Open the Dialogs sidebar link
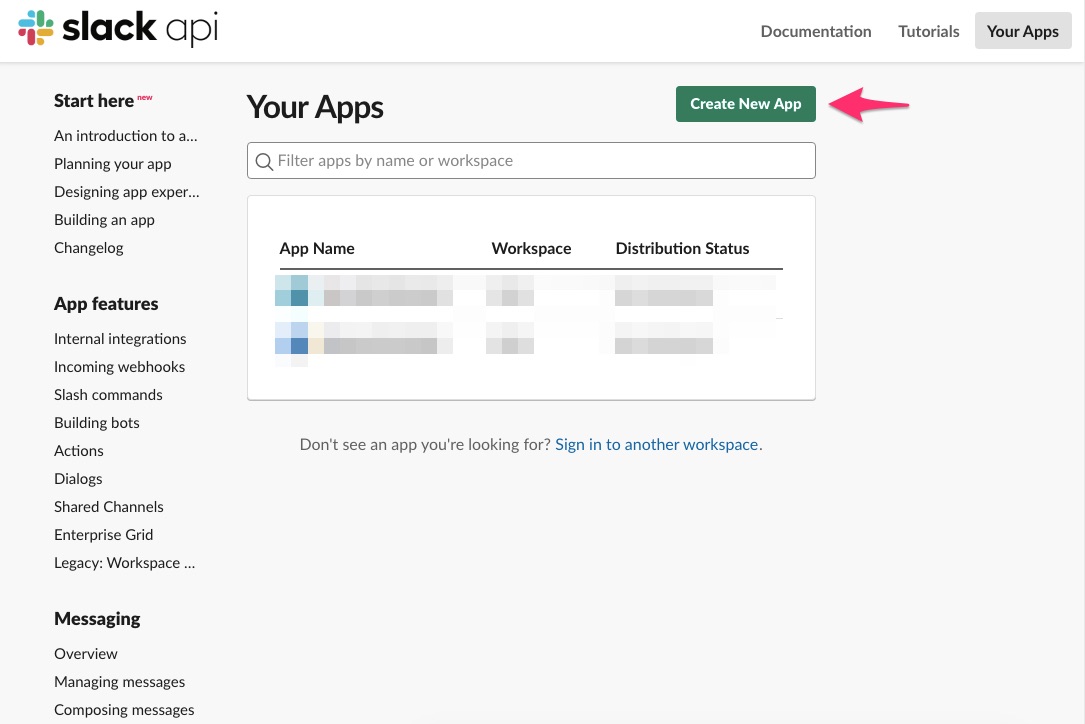Image resolution: width=1085 pixels, height=724 pixels. 78,479
